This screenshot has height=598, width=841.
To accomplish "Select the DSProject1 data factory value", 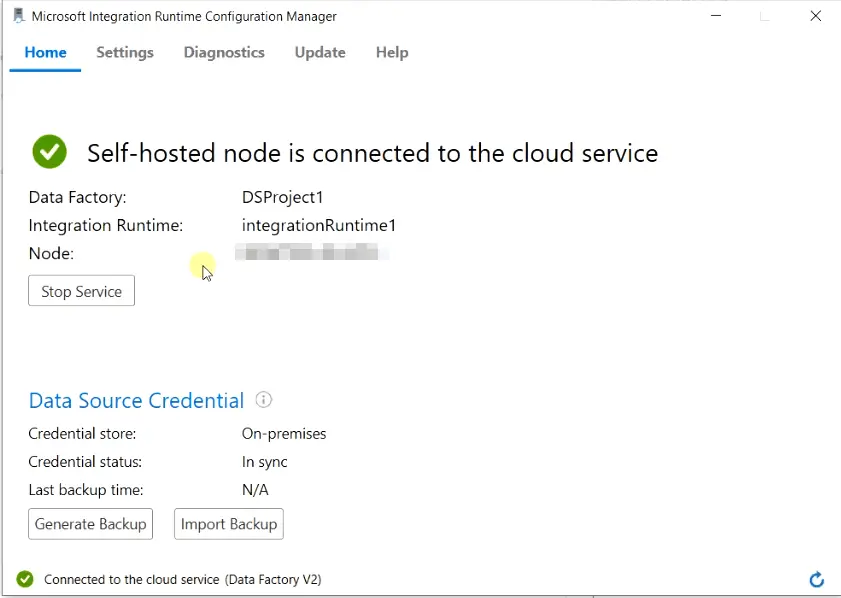I will click(x=283, y=197).
